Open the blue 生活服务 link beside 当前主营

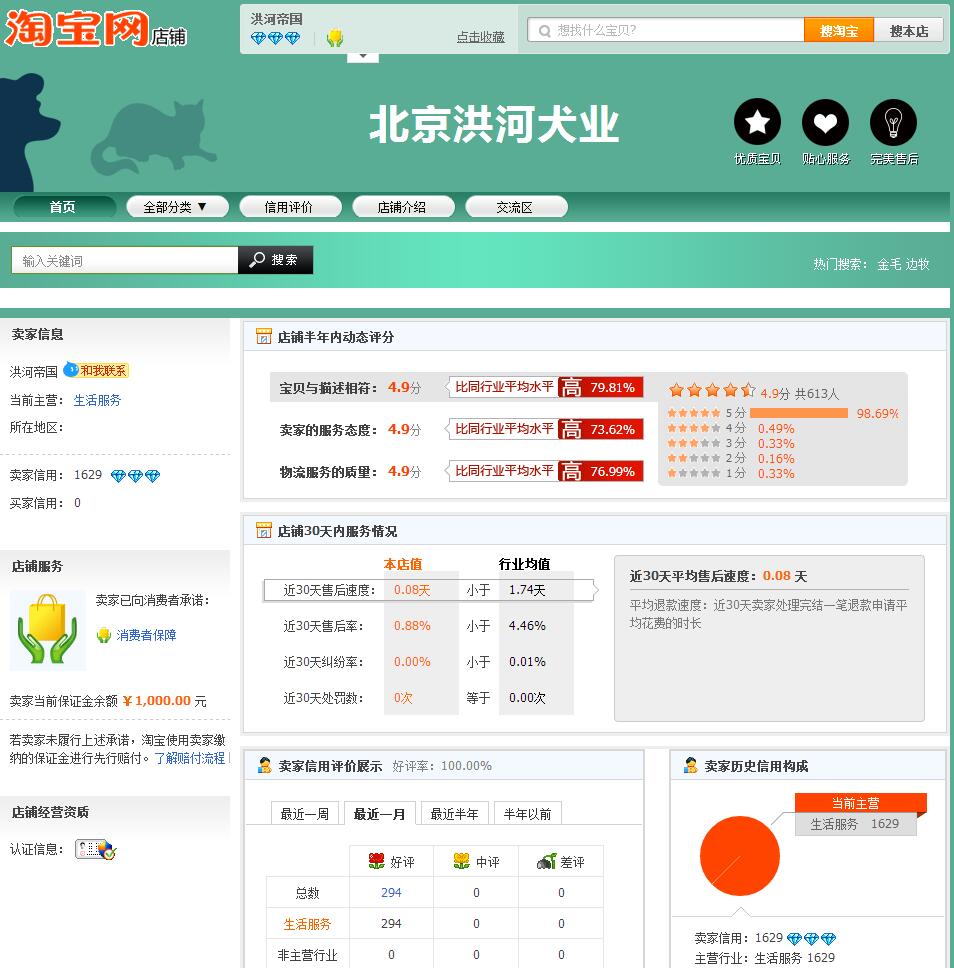(98, 400)
